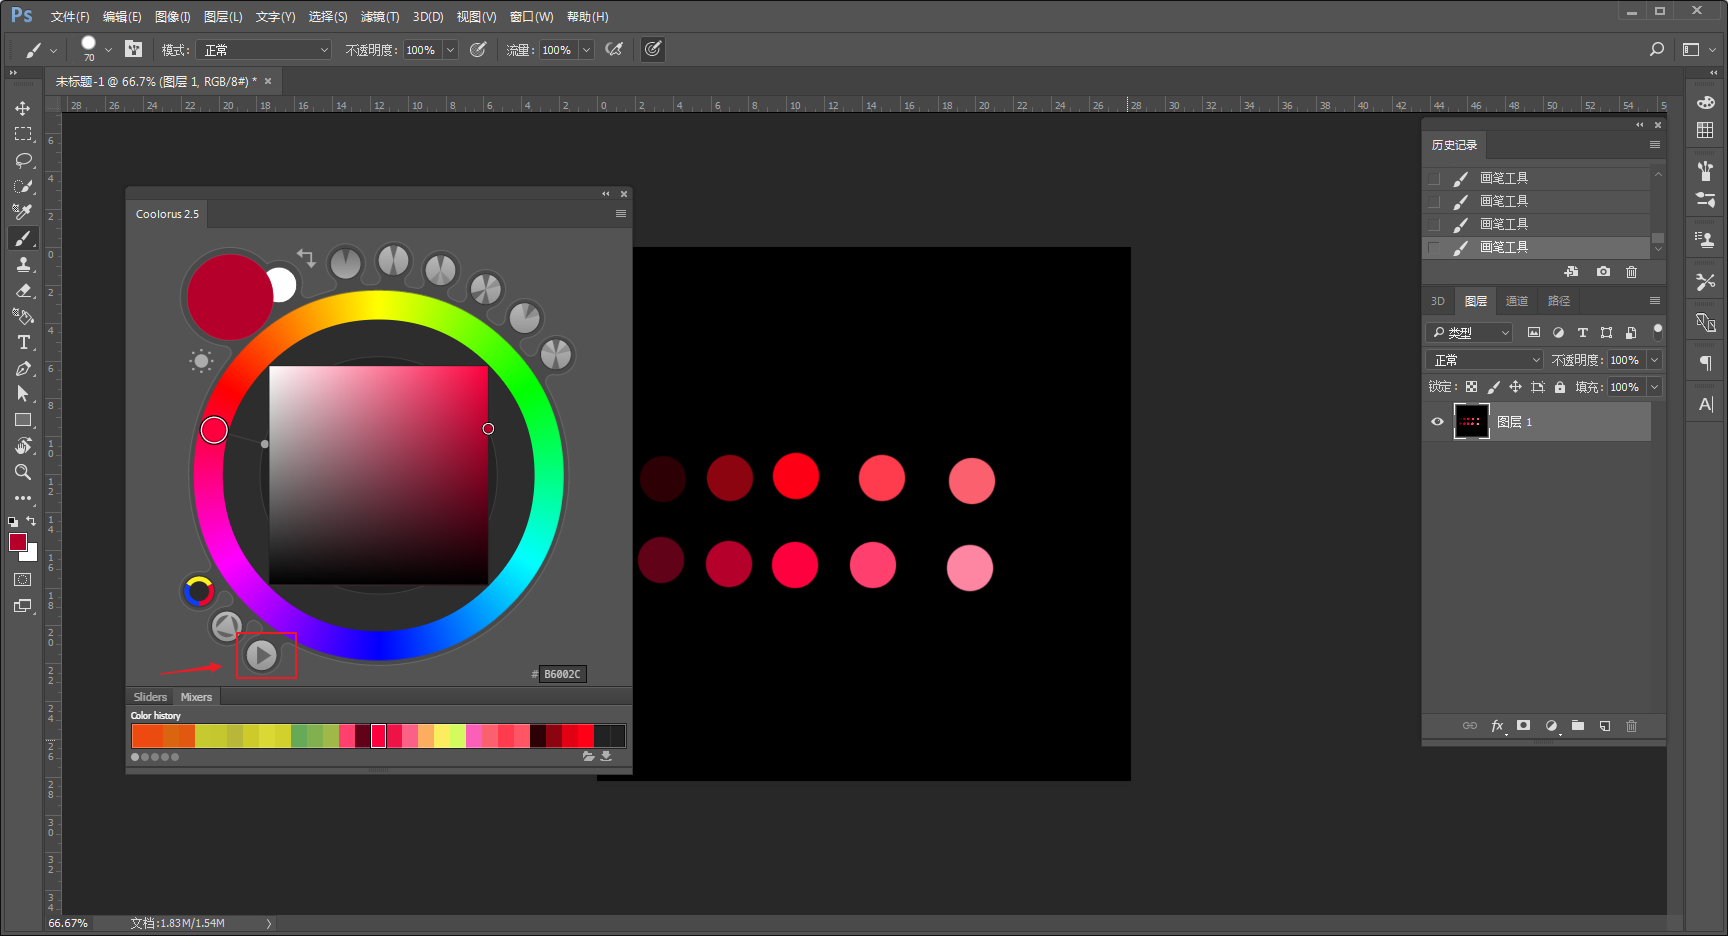Open brush 不透明度 slider arrow
Viewport: 1728px width, 936px height.
point(450,50)
